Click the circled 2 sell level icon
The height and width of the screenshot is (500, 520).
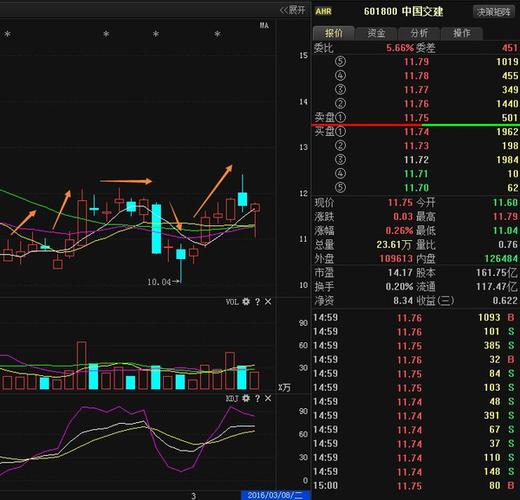click(340, 104)
